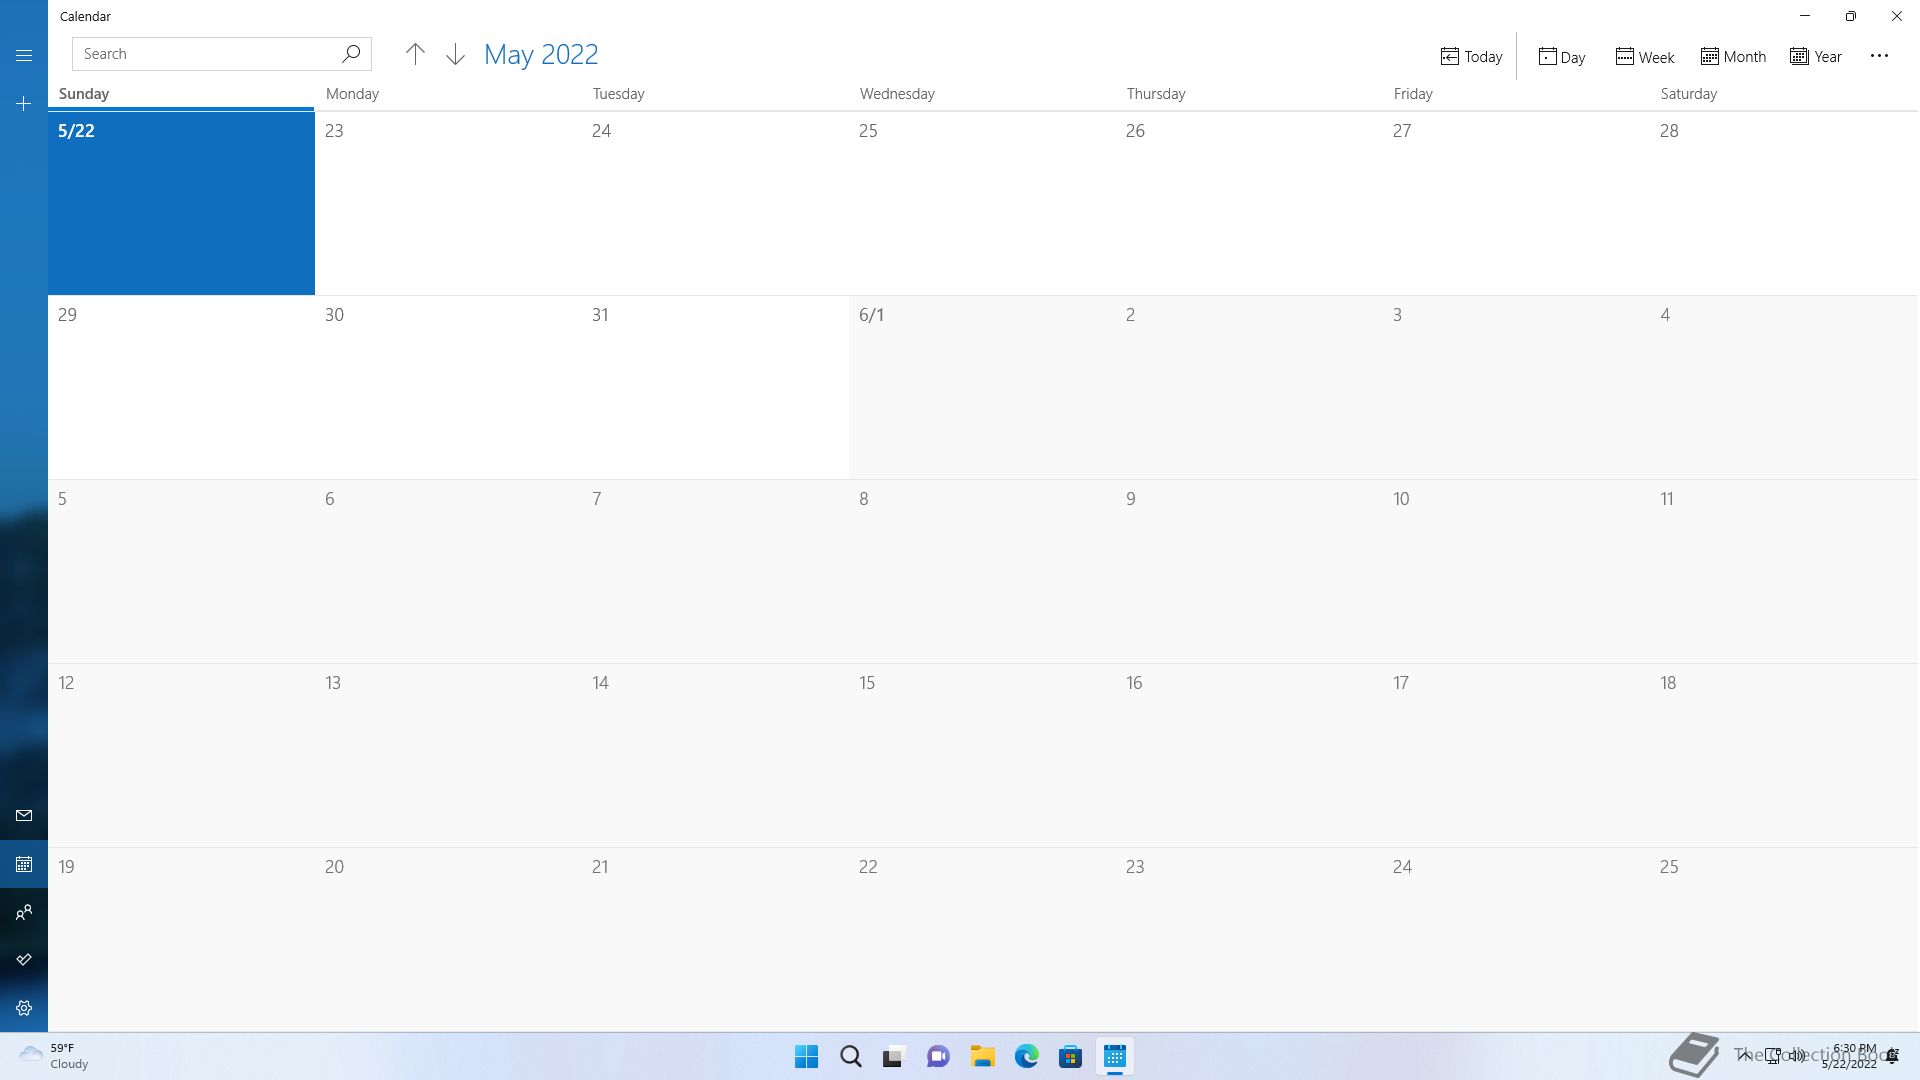
Task: Select June 25 date number
Action: coord(1669,867)
